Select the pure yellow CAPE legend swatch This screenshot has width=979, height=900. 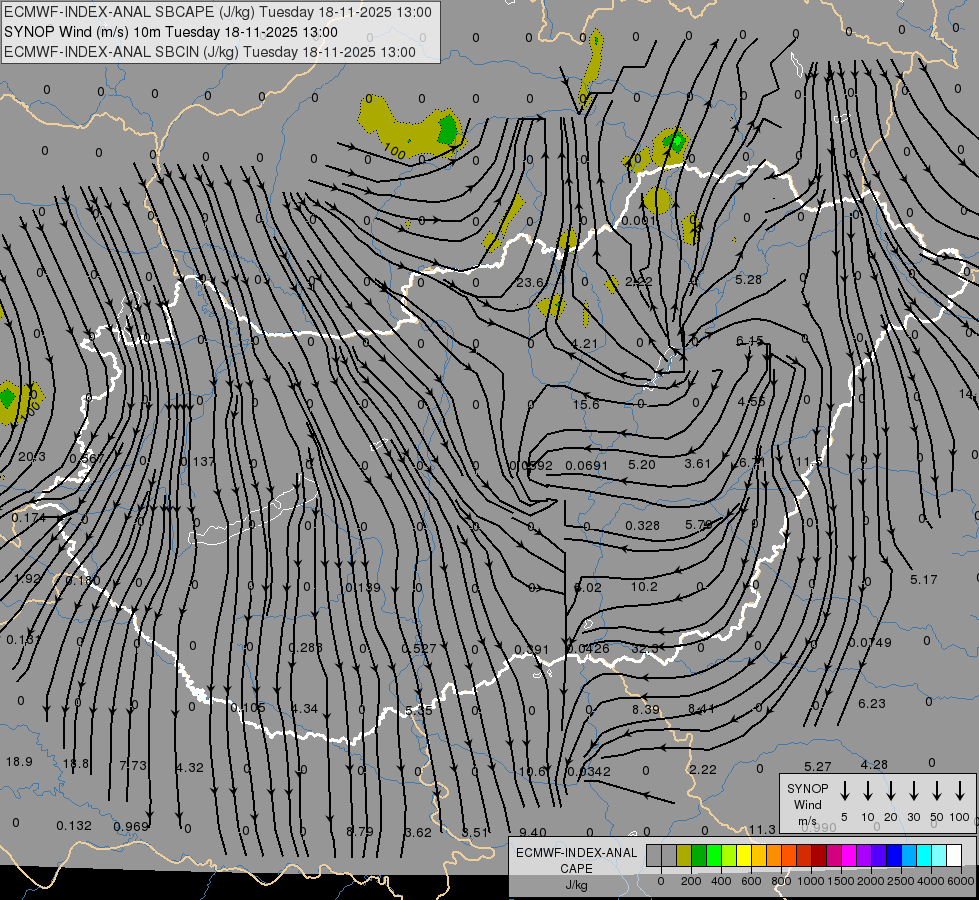[744, 856]
